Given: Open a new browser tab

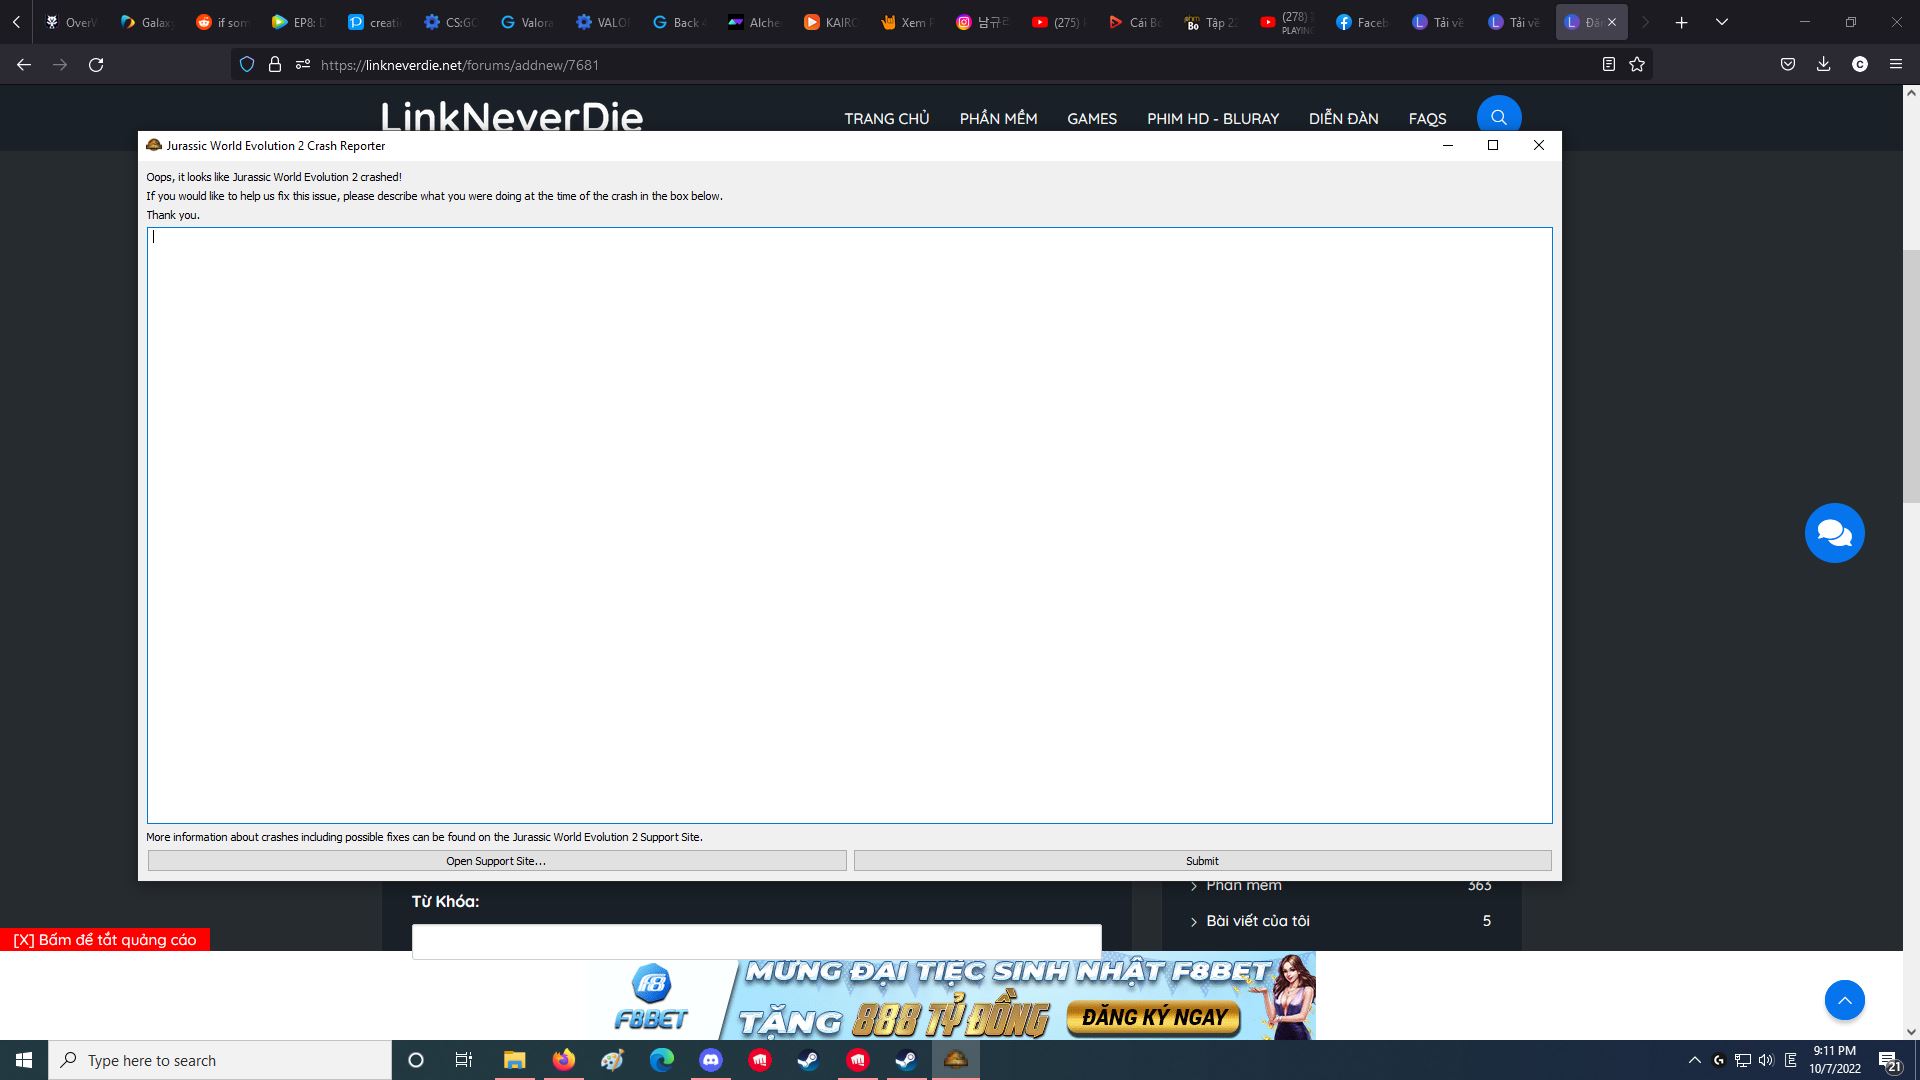Looking at the screenshot, I should point(1682,22).
